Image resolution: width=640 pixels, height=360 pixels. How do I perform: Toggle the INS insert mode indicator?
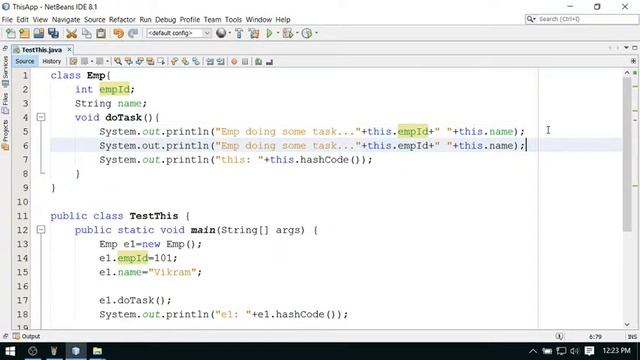pos(632,337)
